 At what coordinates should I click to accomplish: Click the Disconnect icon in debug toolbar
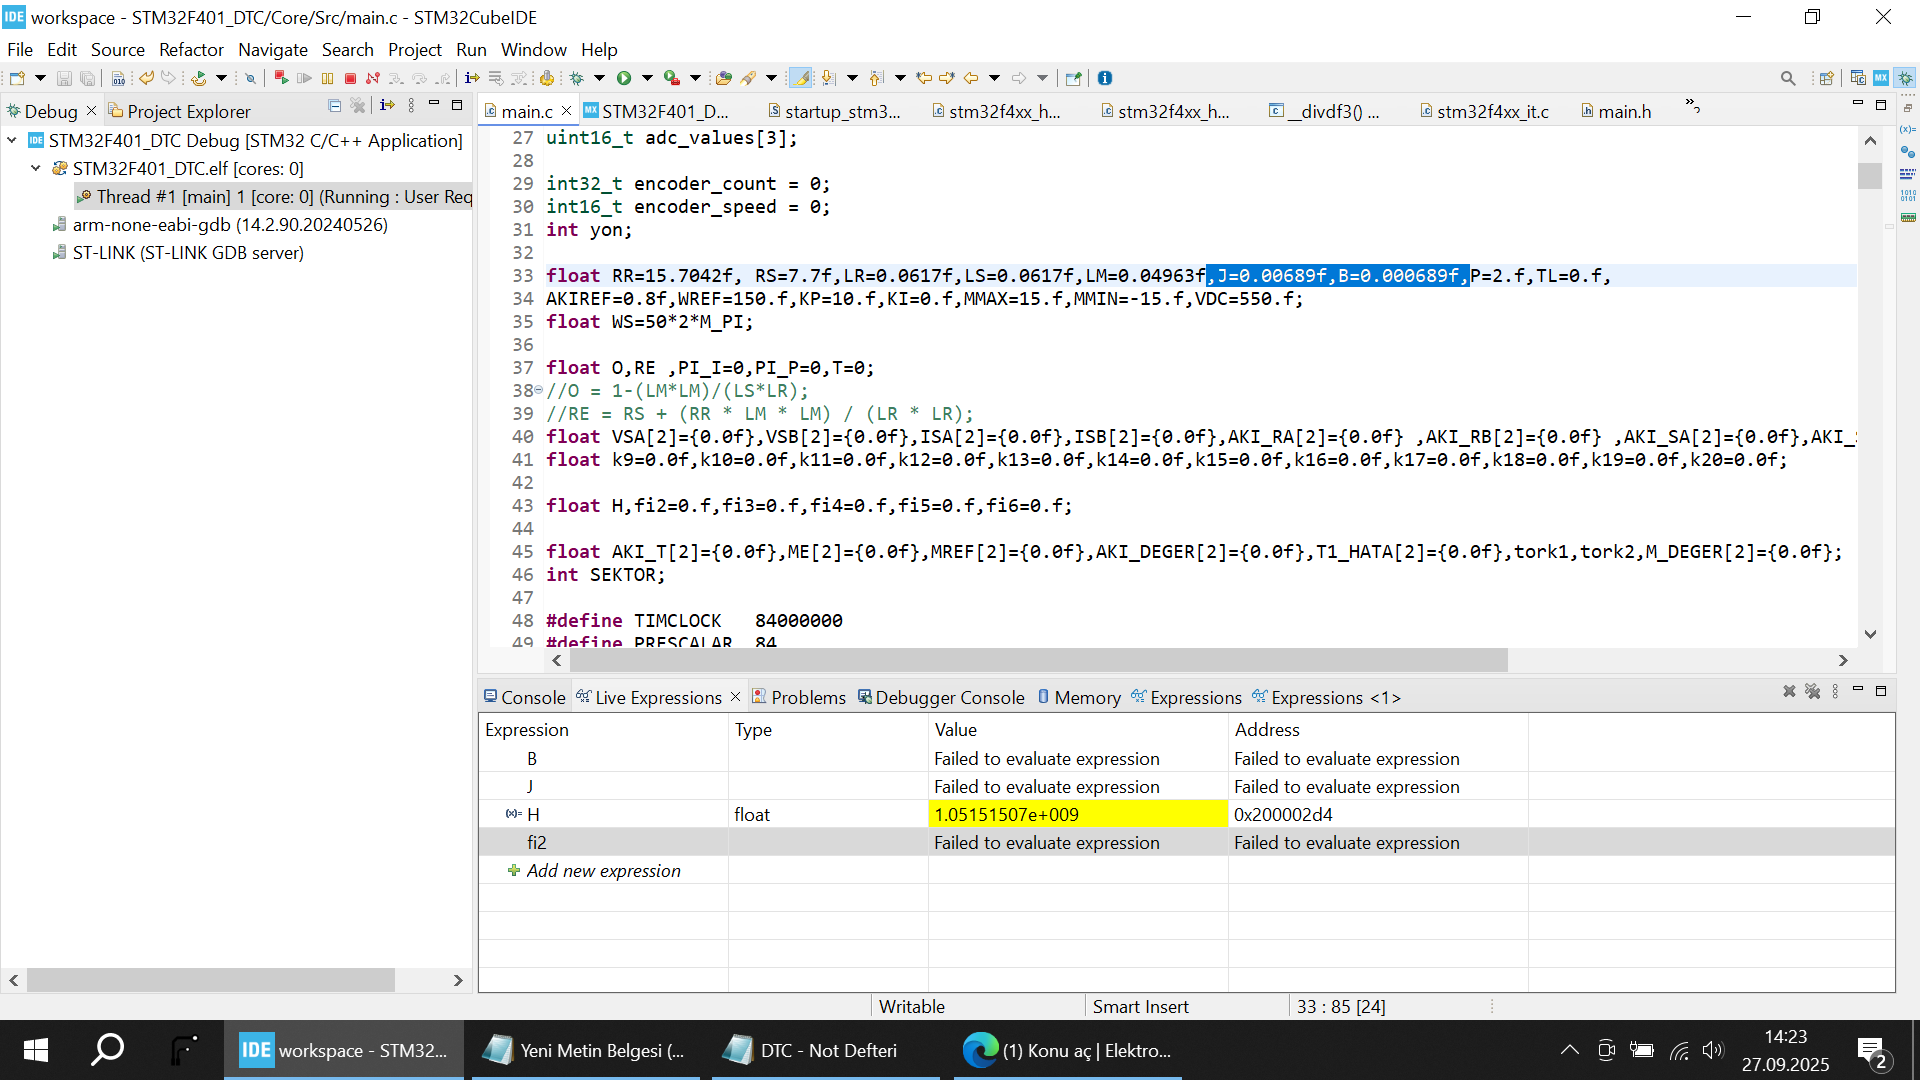coord(373,78)
